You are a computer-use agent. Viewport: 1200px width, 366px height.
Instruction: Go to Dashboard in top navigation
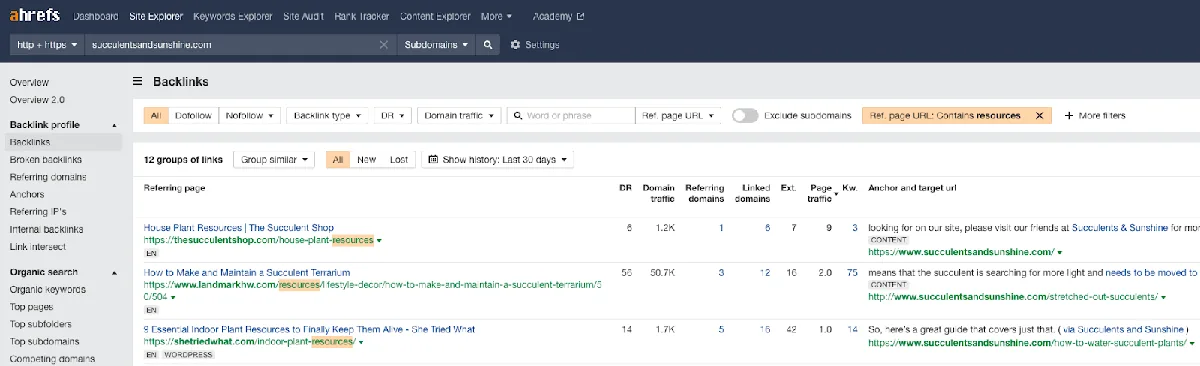pos(95,17)
